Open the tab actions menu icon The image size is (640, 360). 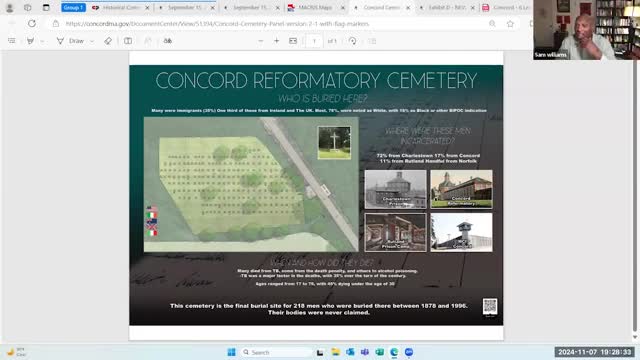click(x=46, y=7)
